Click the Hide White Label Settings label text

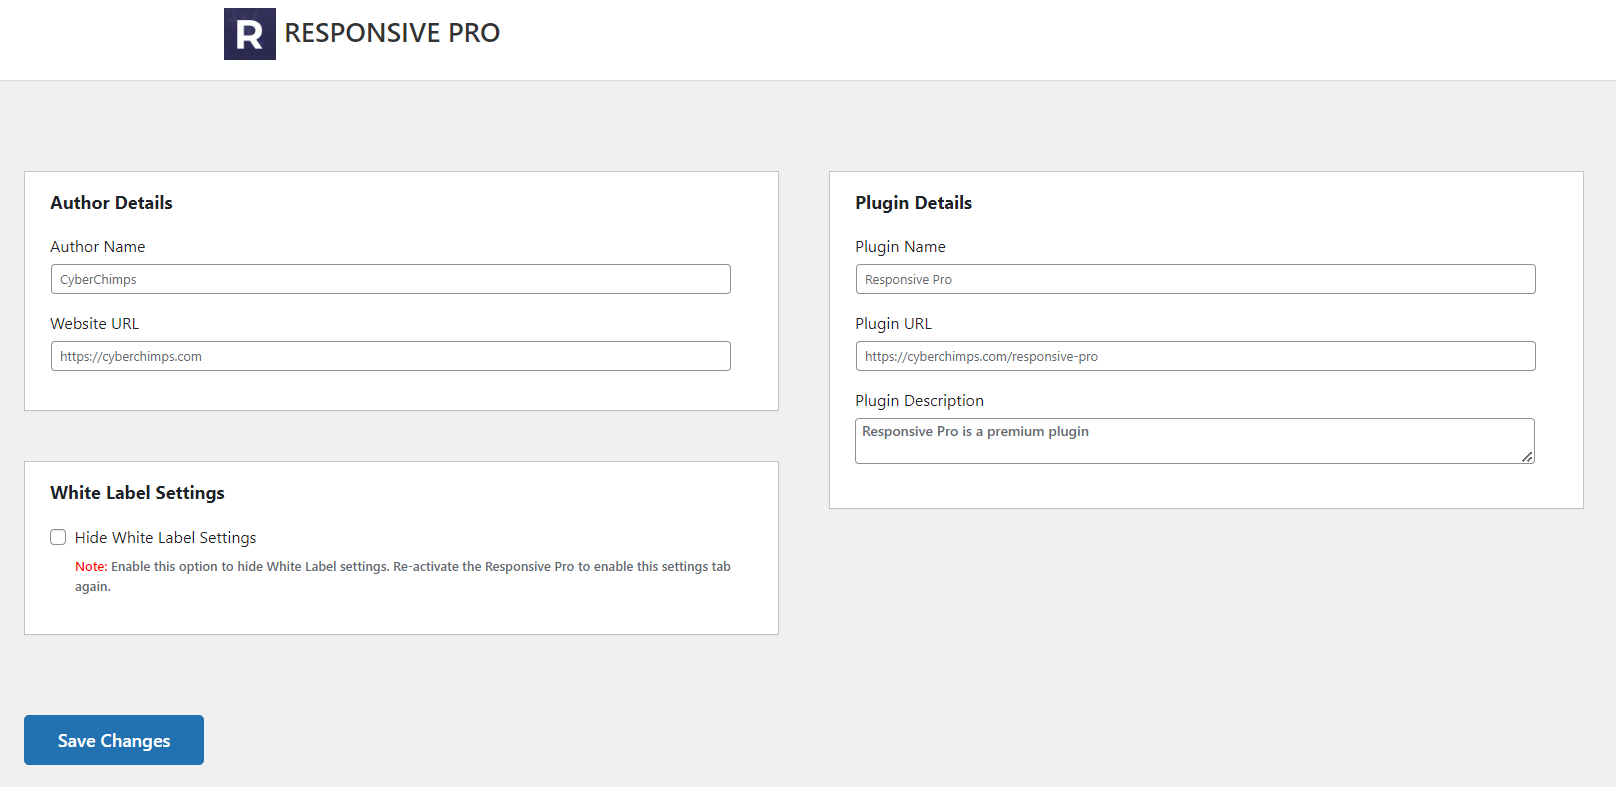165,538
